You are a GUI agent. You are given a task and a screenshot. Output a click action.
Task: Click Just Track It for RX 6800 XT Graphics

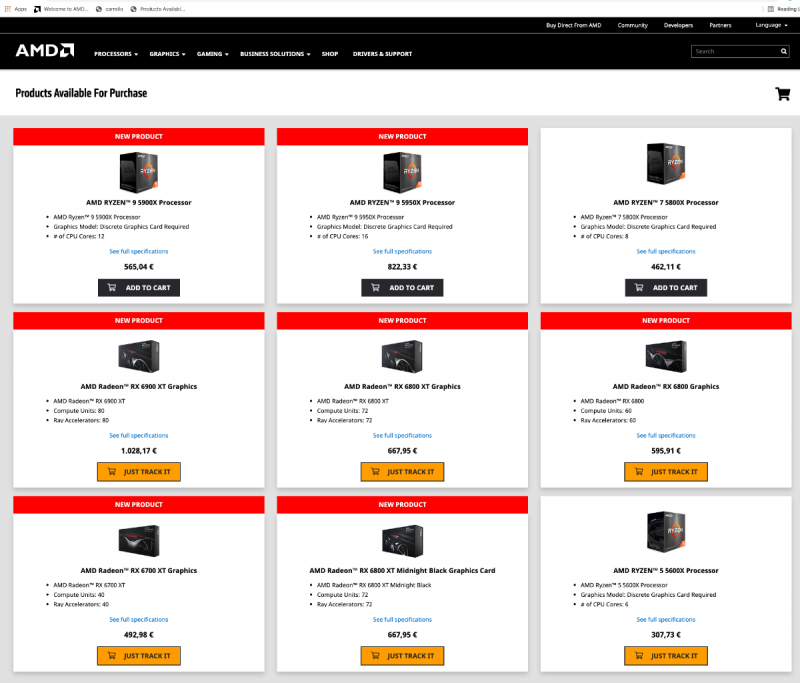pos(403,472)
